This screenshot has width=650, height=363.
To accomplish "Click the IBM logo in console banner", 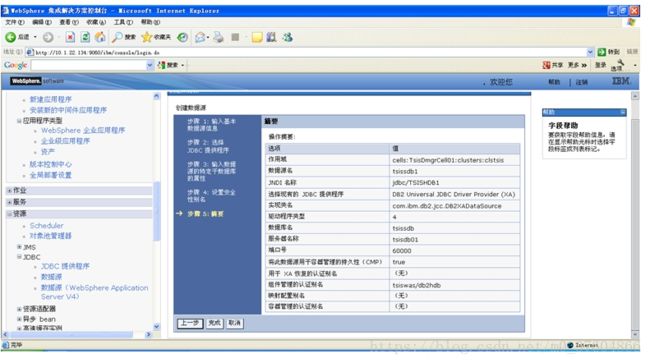I will (621, 81).
